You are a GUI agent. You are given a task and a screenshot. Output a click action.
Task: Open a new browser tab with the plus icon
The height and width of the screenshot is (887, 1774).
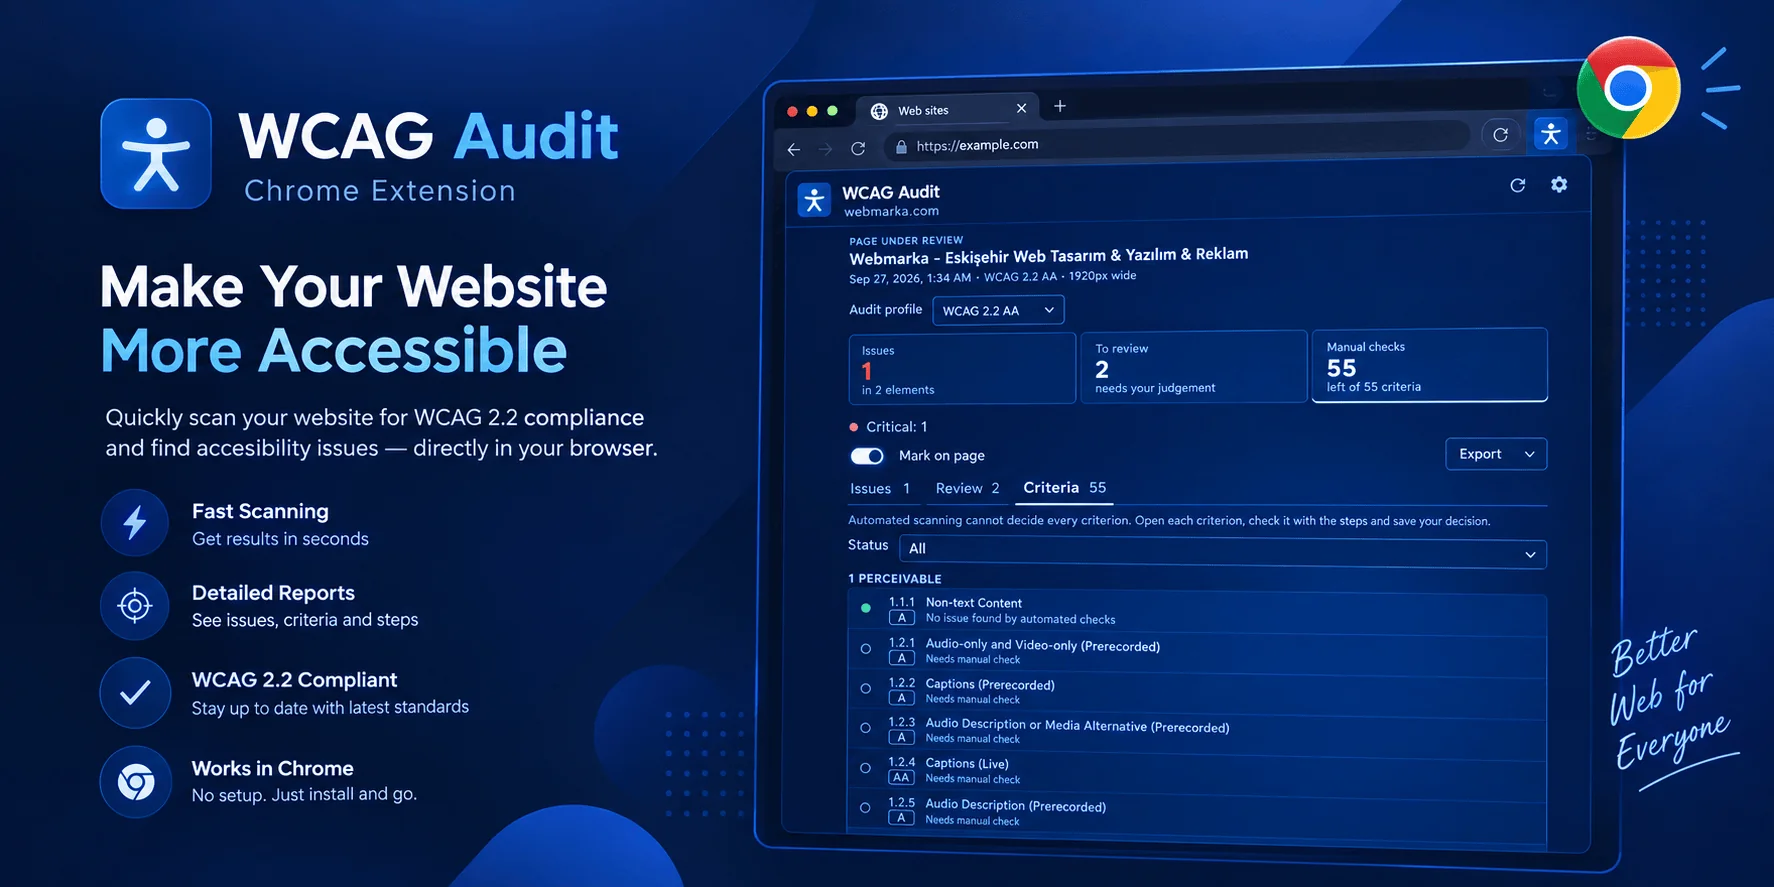click(x=1060, y=106)
